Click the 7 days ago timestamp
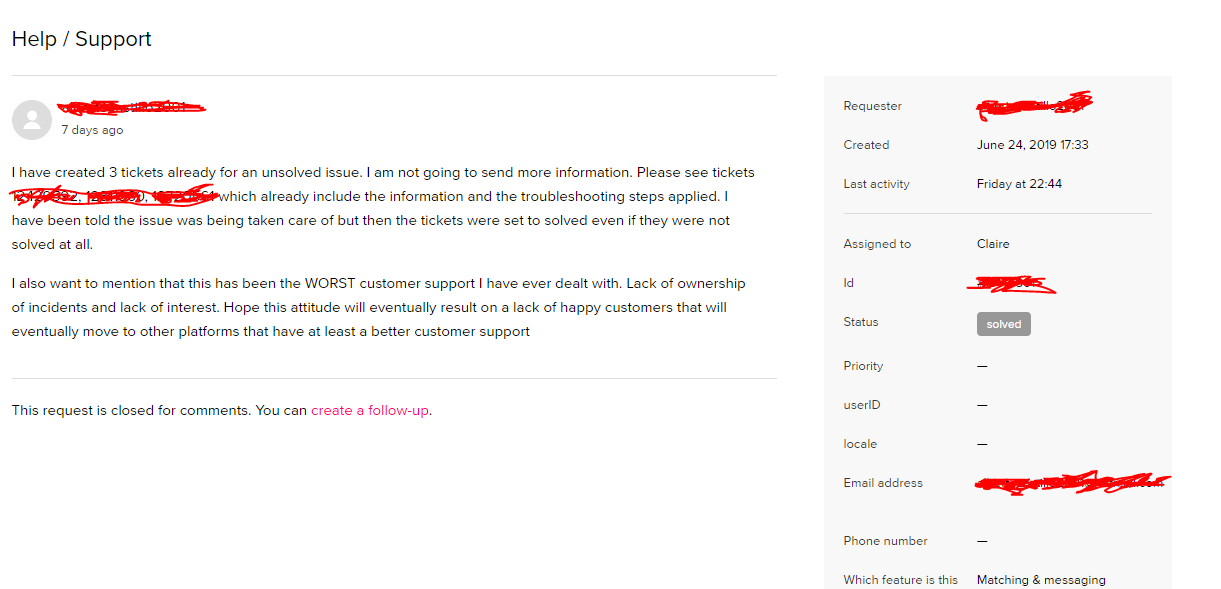1221x589 pixels. coord(92,130)
